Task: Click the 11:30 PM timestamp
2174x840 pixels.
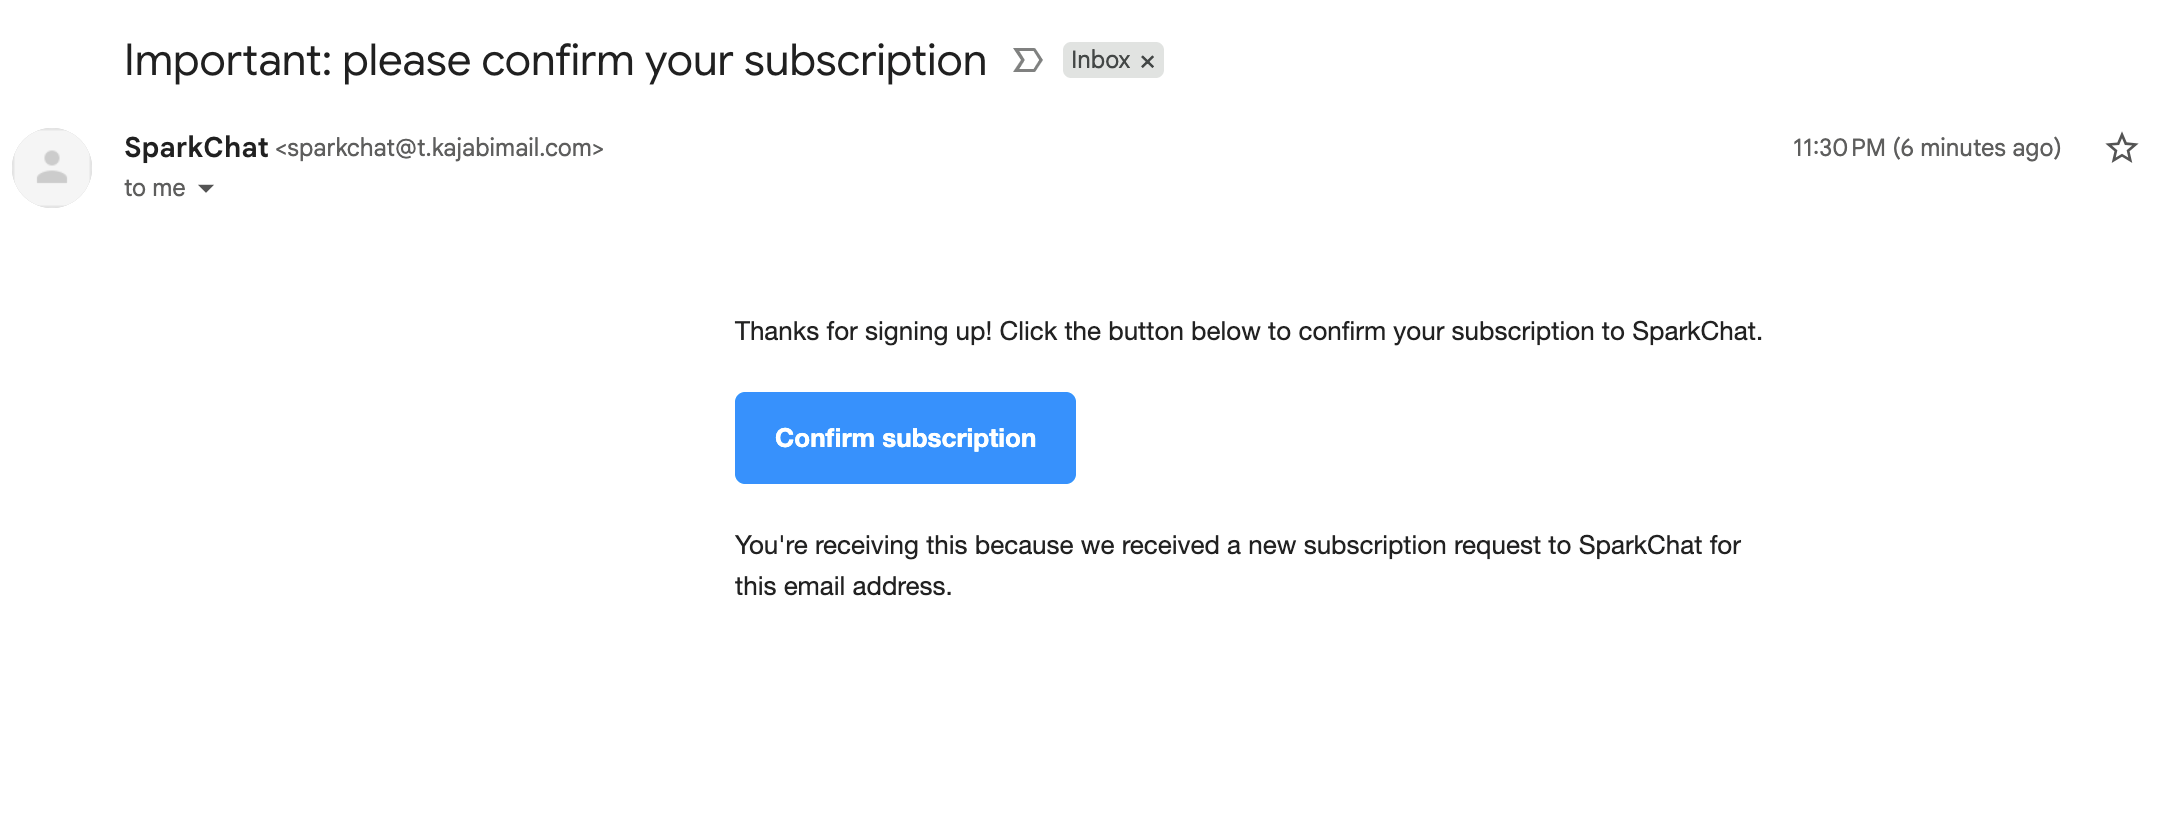Action: (x=1837, y=148)
